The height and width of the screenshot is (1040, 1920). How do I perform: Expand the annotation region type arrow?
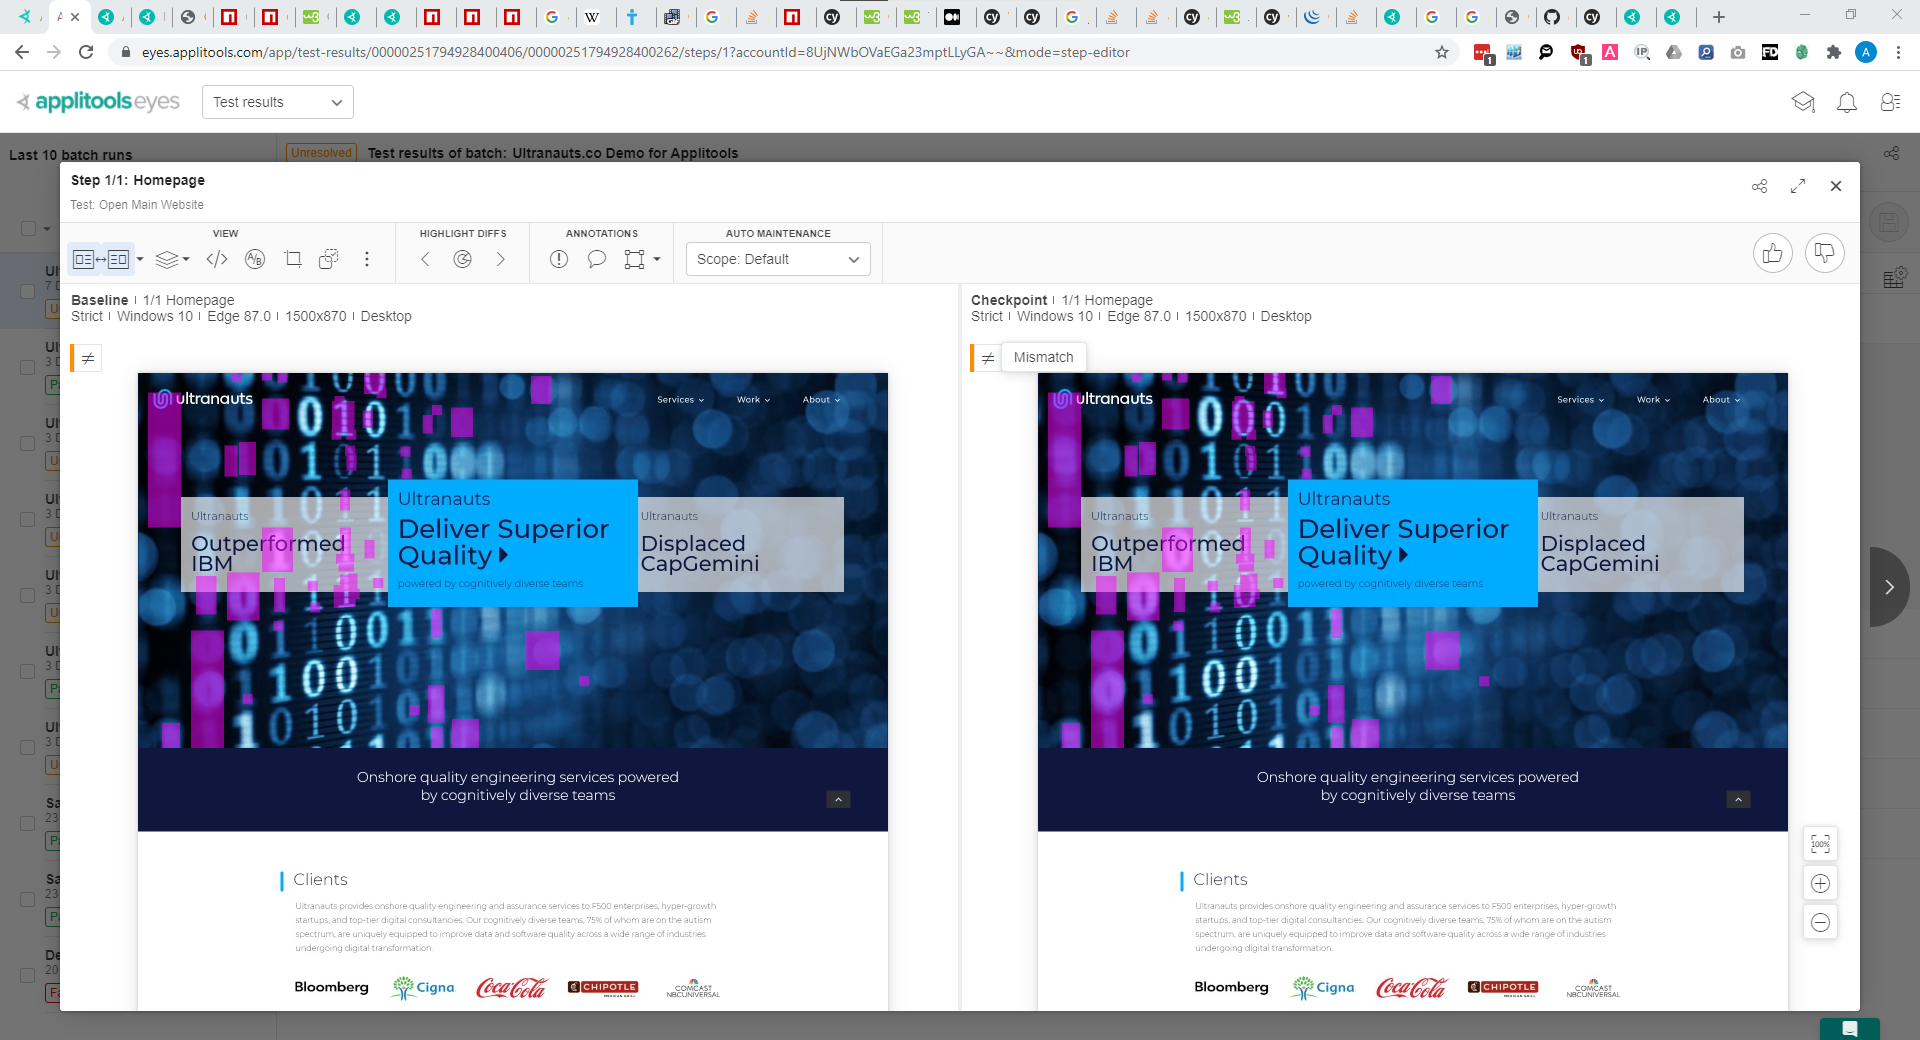tap(657, 260)
